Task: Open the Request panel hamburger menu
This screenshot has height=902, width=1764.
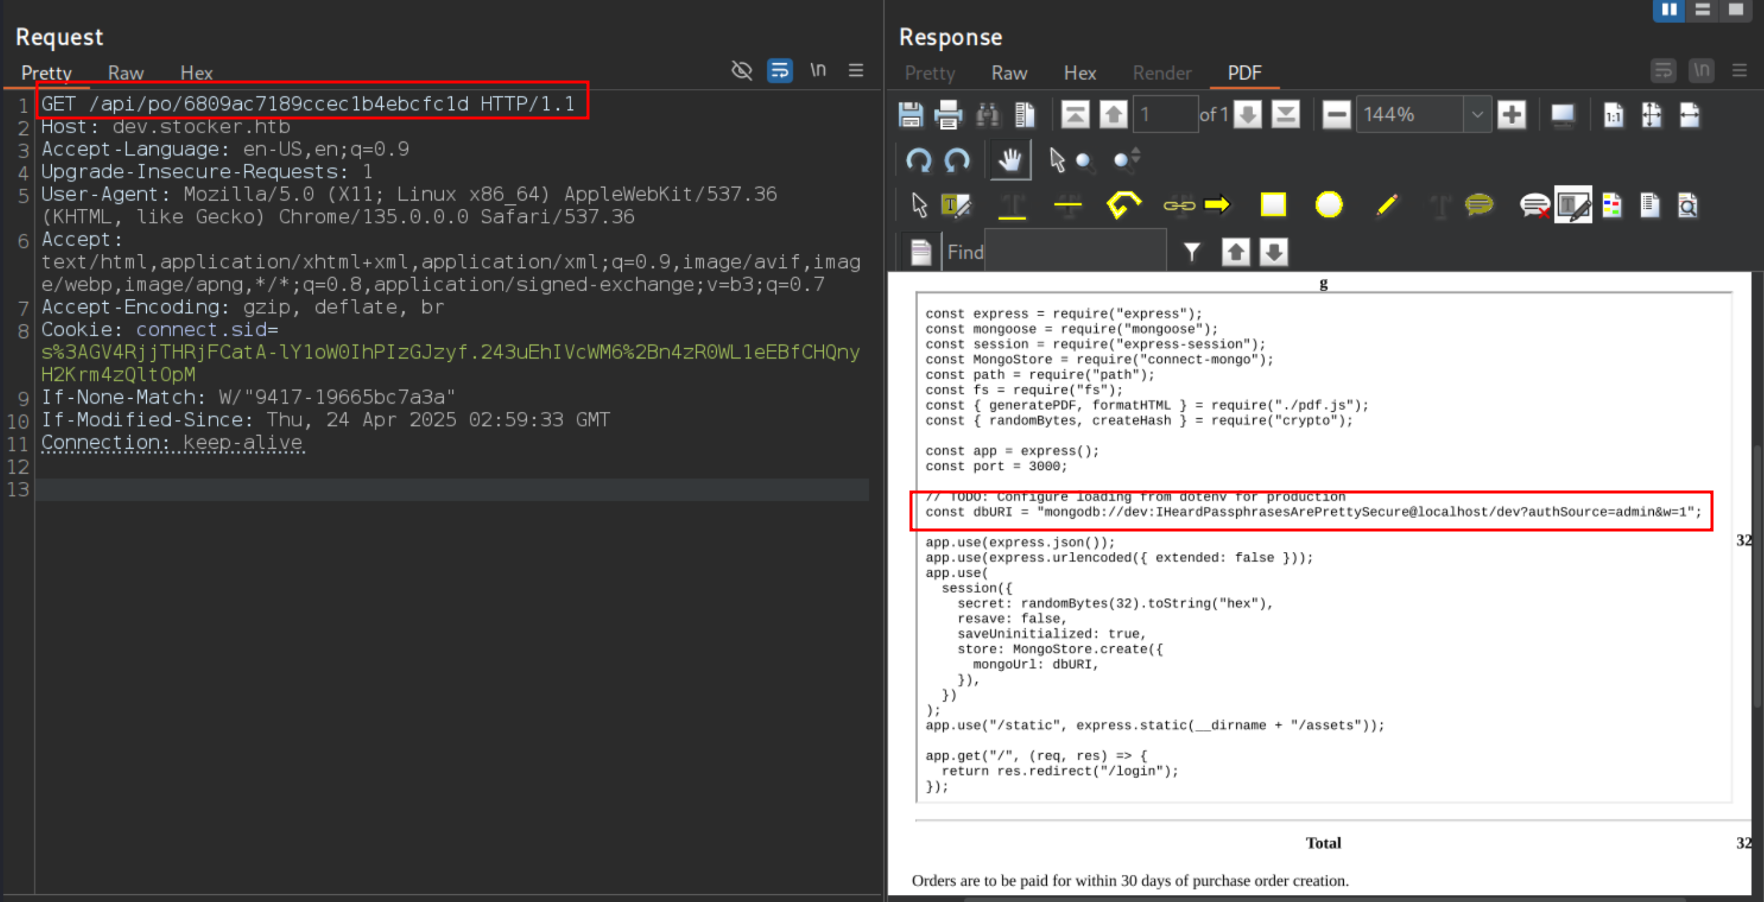Action: [x=856, y=70]
